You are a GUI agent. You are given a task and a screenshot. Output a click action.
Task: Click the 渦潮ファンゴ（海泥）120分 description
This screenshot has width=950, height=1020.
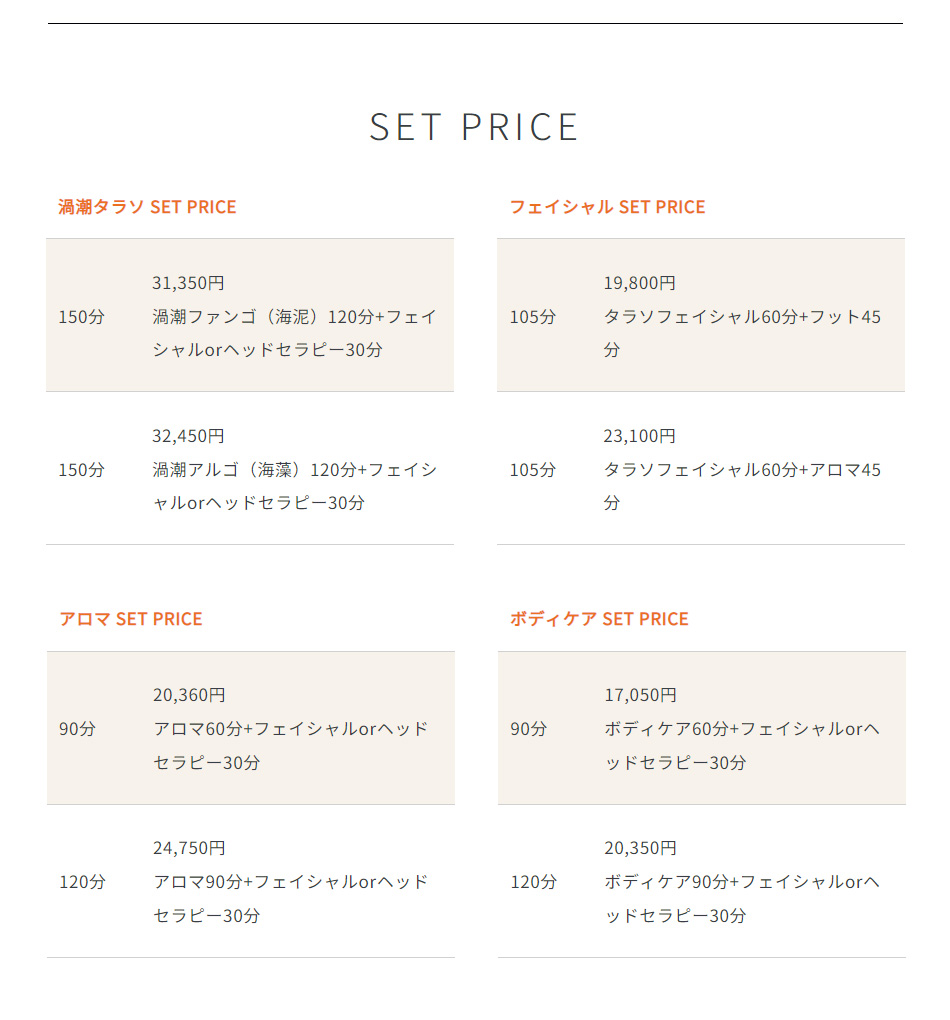pyautogui.click(x=294, y=333)
